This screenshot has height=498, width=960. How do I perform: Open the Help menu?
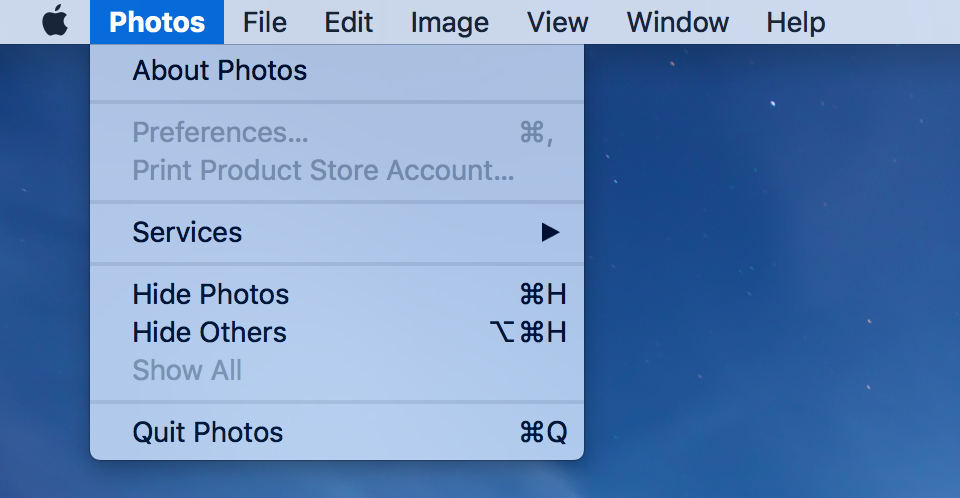point(795,22)
